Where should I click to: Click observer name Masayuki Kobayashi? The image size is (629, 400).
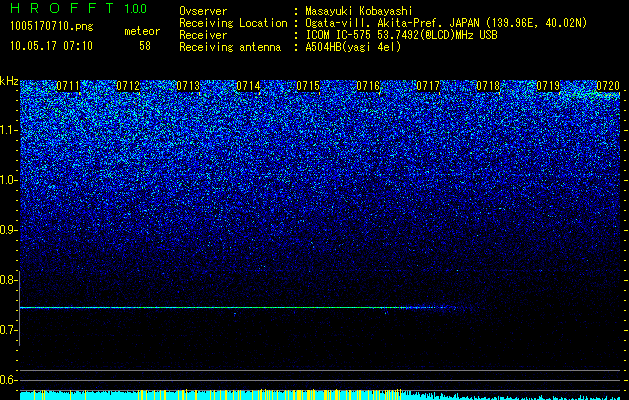pyautogui.click(x=359, y=11)
